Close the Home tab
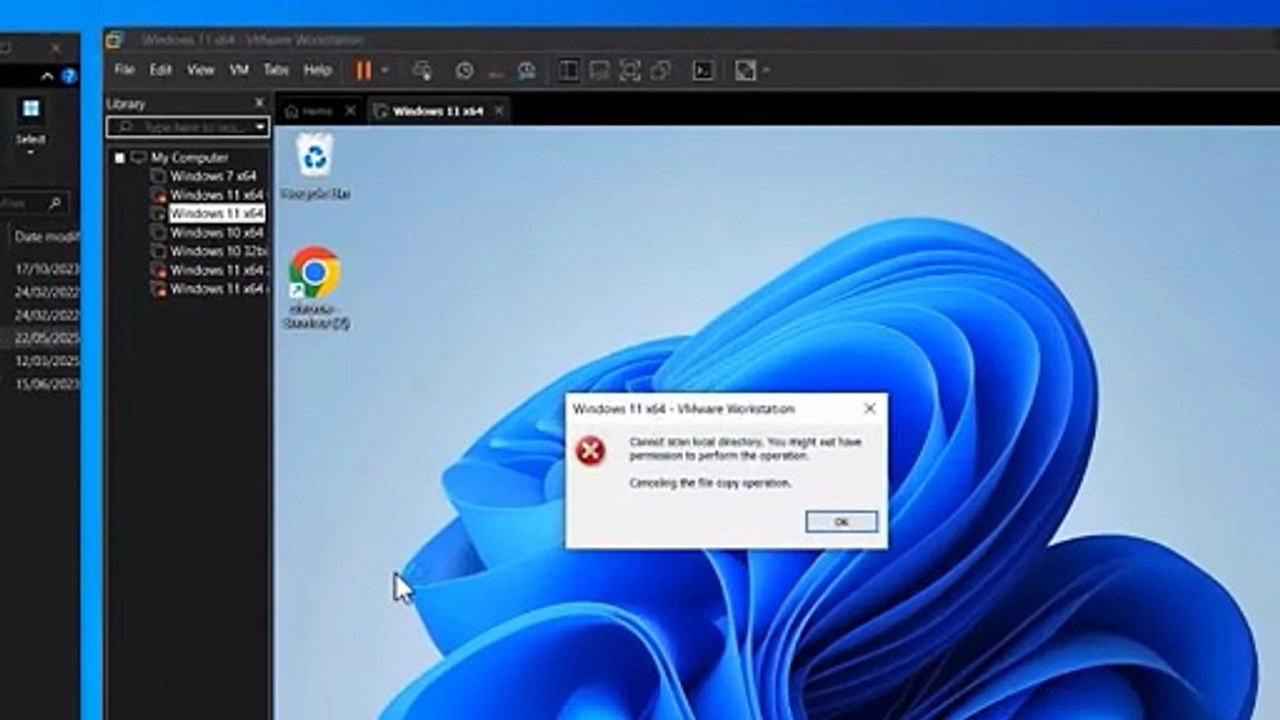Image resolution: width=1280 pixels, height=720 pixels. point(350,111)
